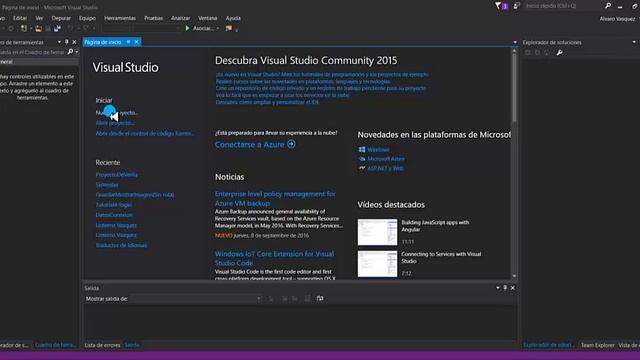The image size is (640, 360).
Task: Click the magnifier icon in Quick Launch
Action: point(608,6)
